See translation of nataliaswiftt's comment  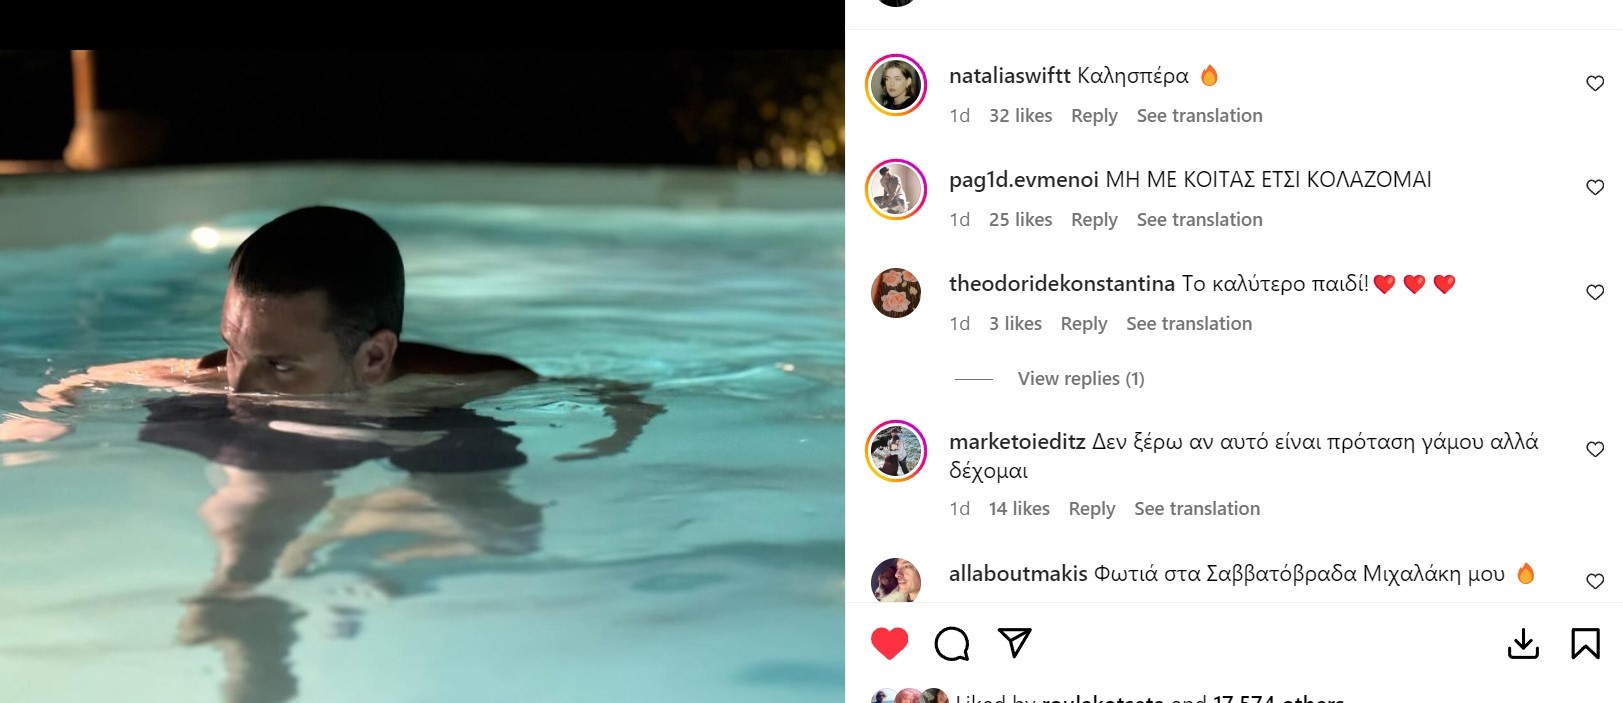(1199, 116)
